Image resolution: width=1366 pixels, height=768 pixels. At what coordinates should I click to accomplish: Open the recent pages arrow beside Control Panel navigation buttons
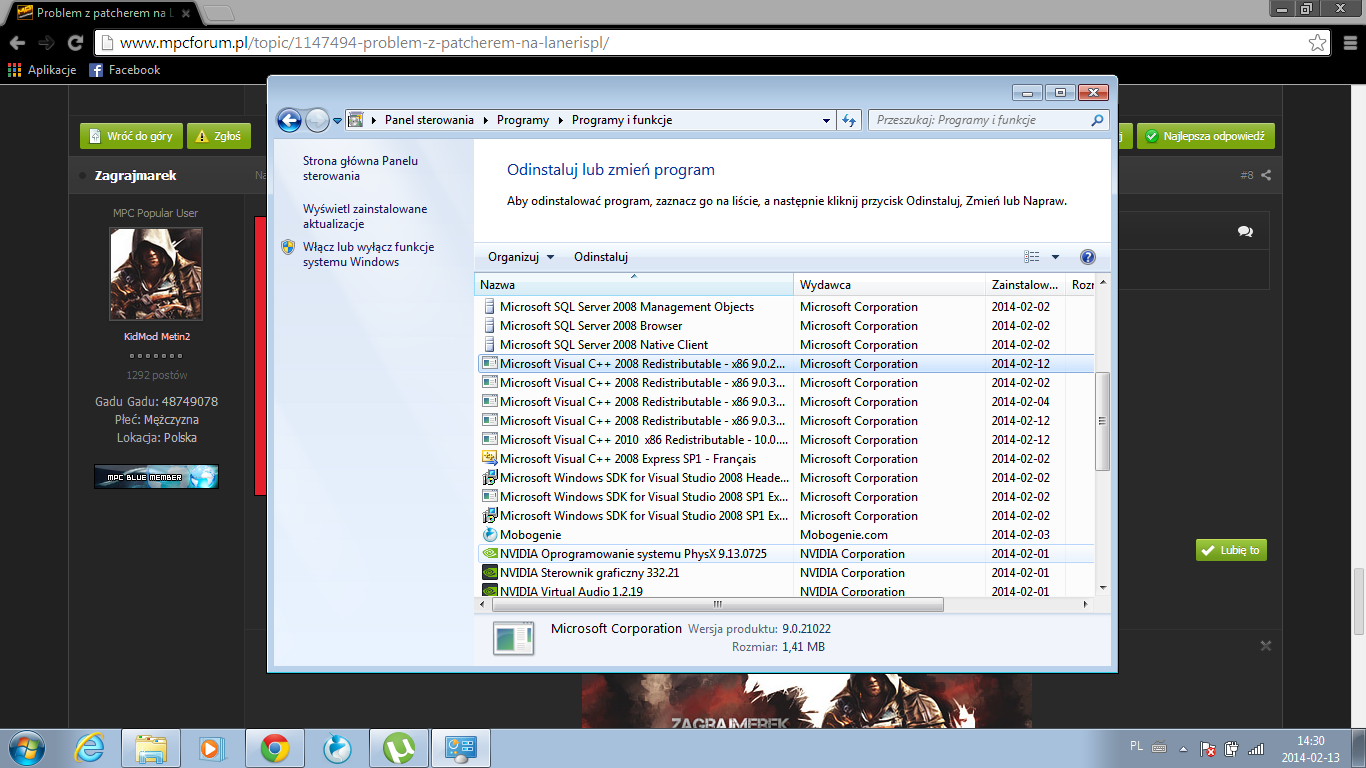click(338, 121)
